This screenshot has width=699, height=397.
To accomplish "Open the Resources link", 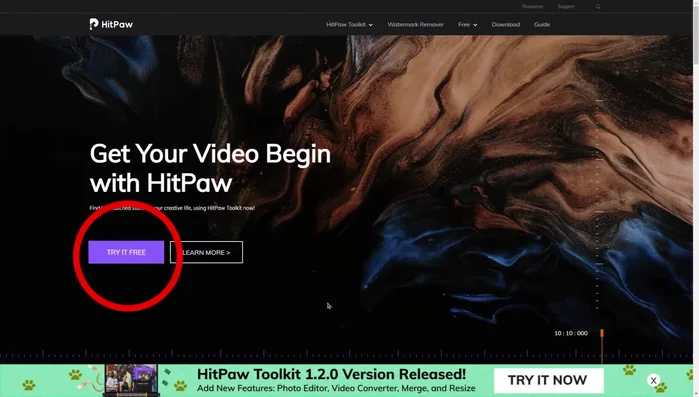I will 533,7.
